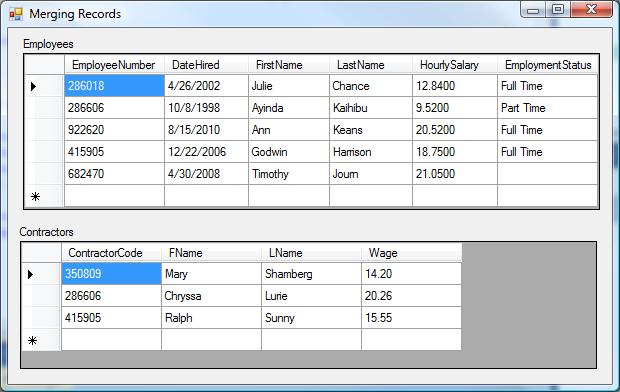The image size is (620, 392).
Task: Select contractor last name Sunny
Action: point(312,318)
